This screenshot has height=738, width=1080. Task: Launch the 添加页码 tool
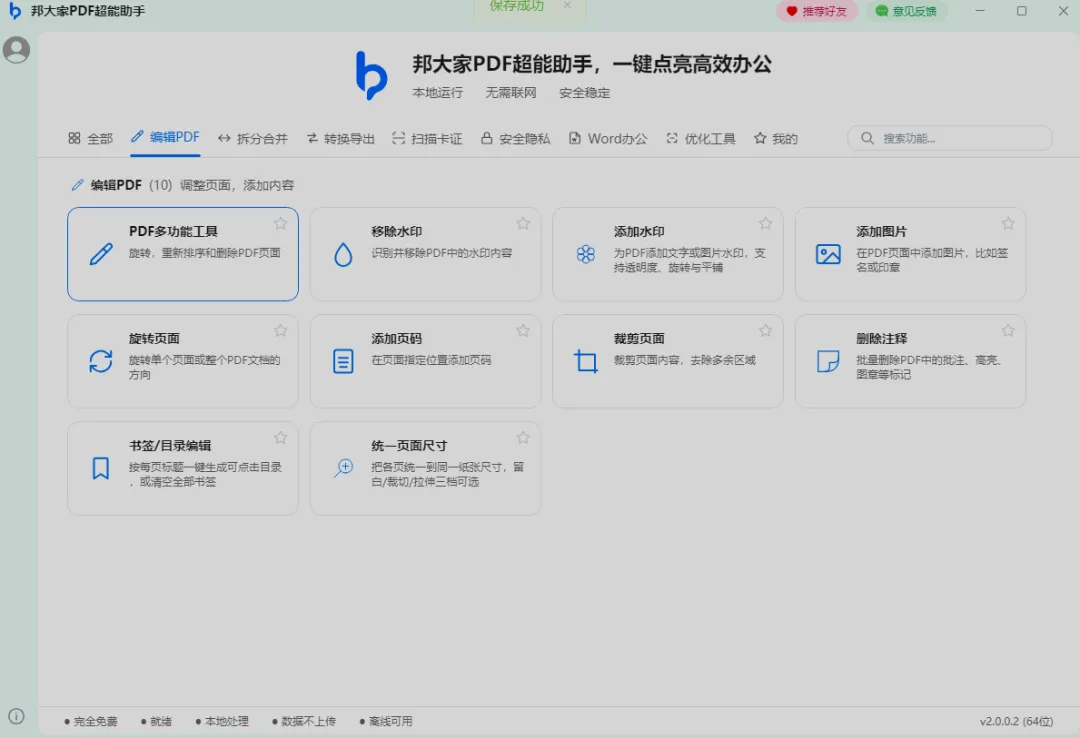click(x=425, y=361)
